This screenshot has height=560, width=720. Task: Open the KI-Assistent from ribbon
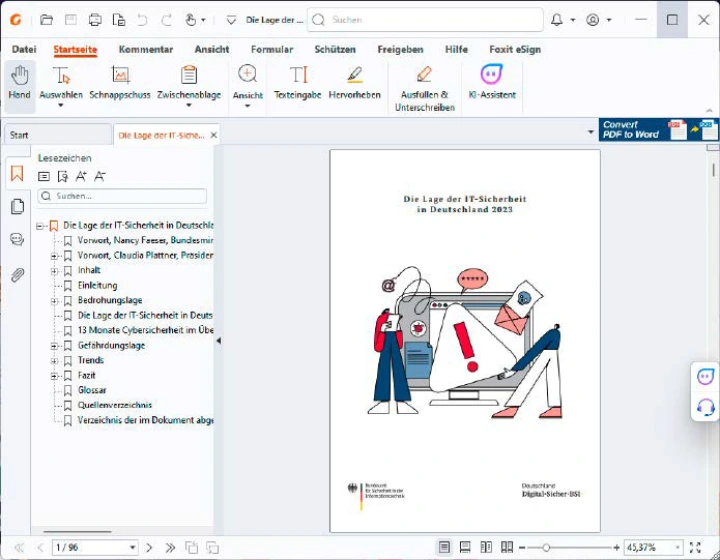[491, 83]
